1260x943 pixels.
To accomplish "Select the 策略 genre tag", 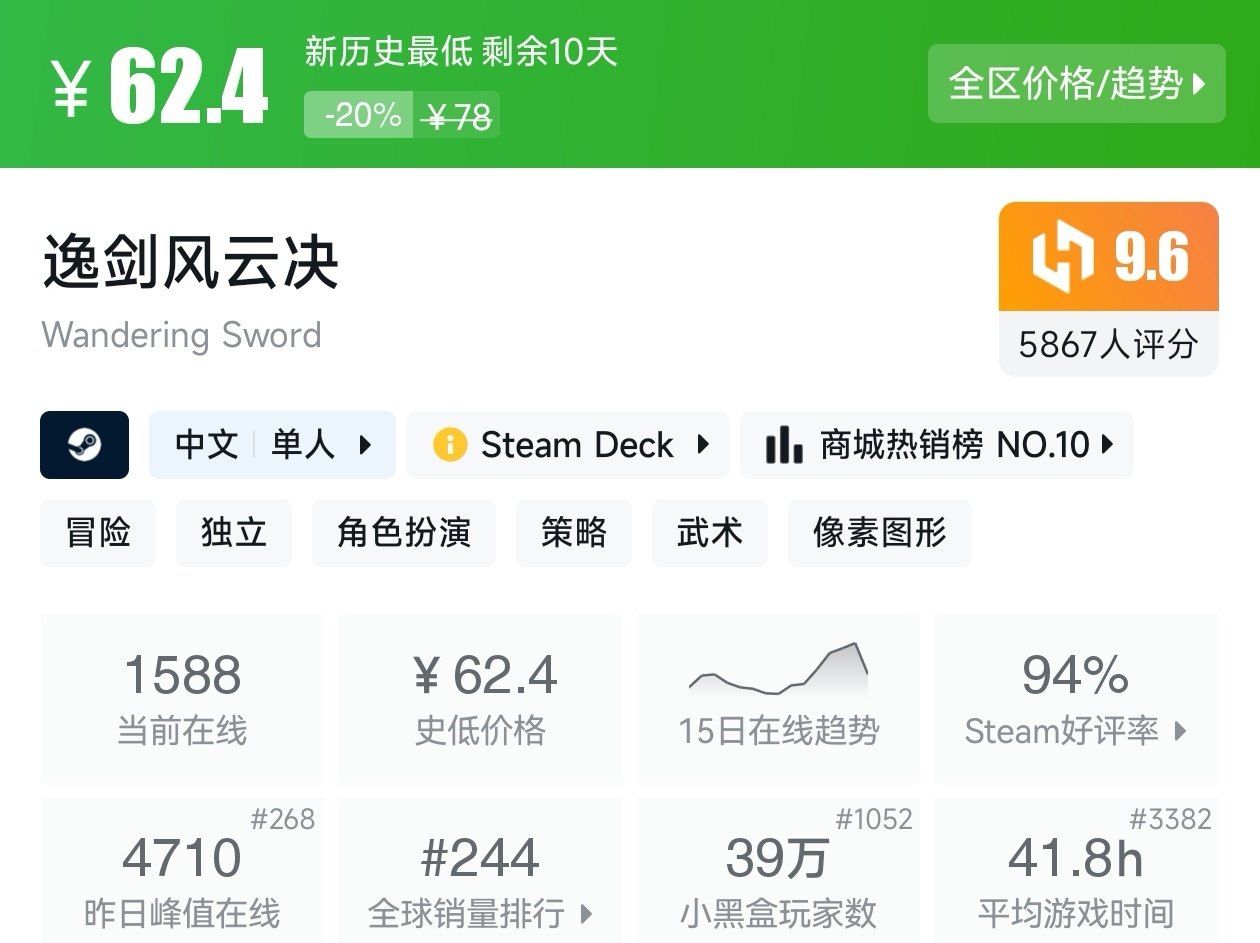I will coord(574,533).
